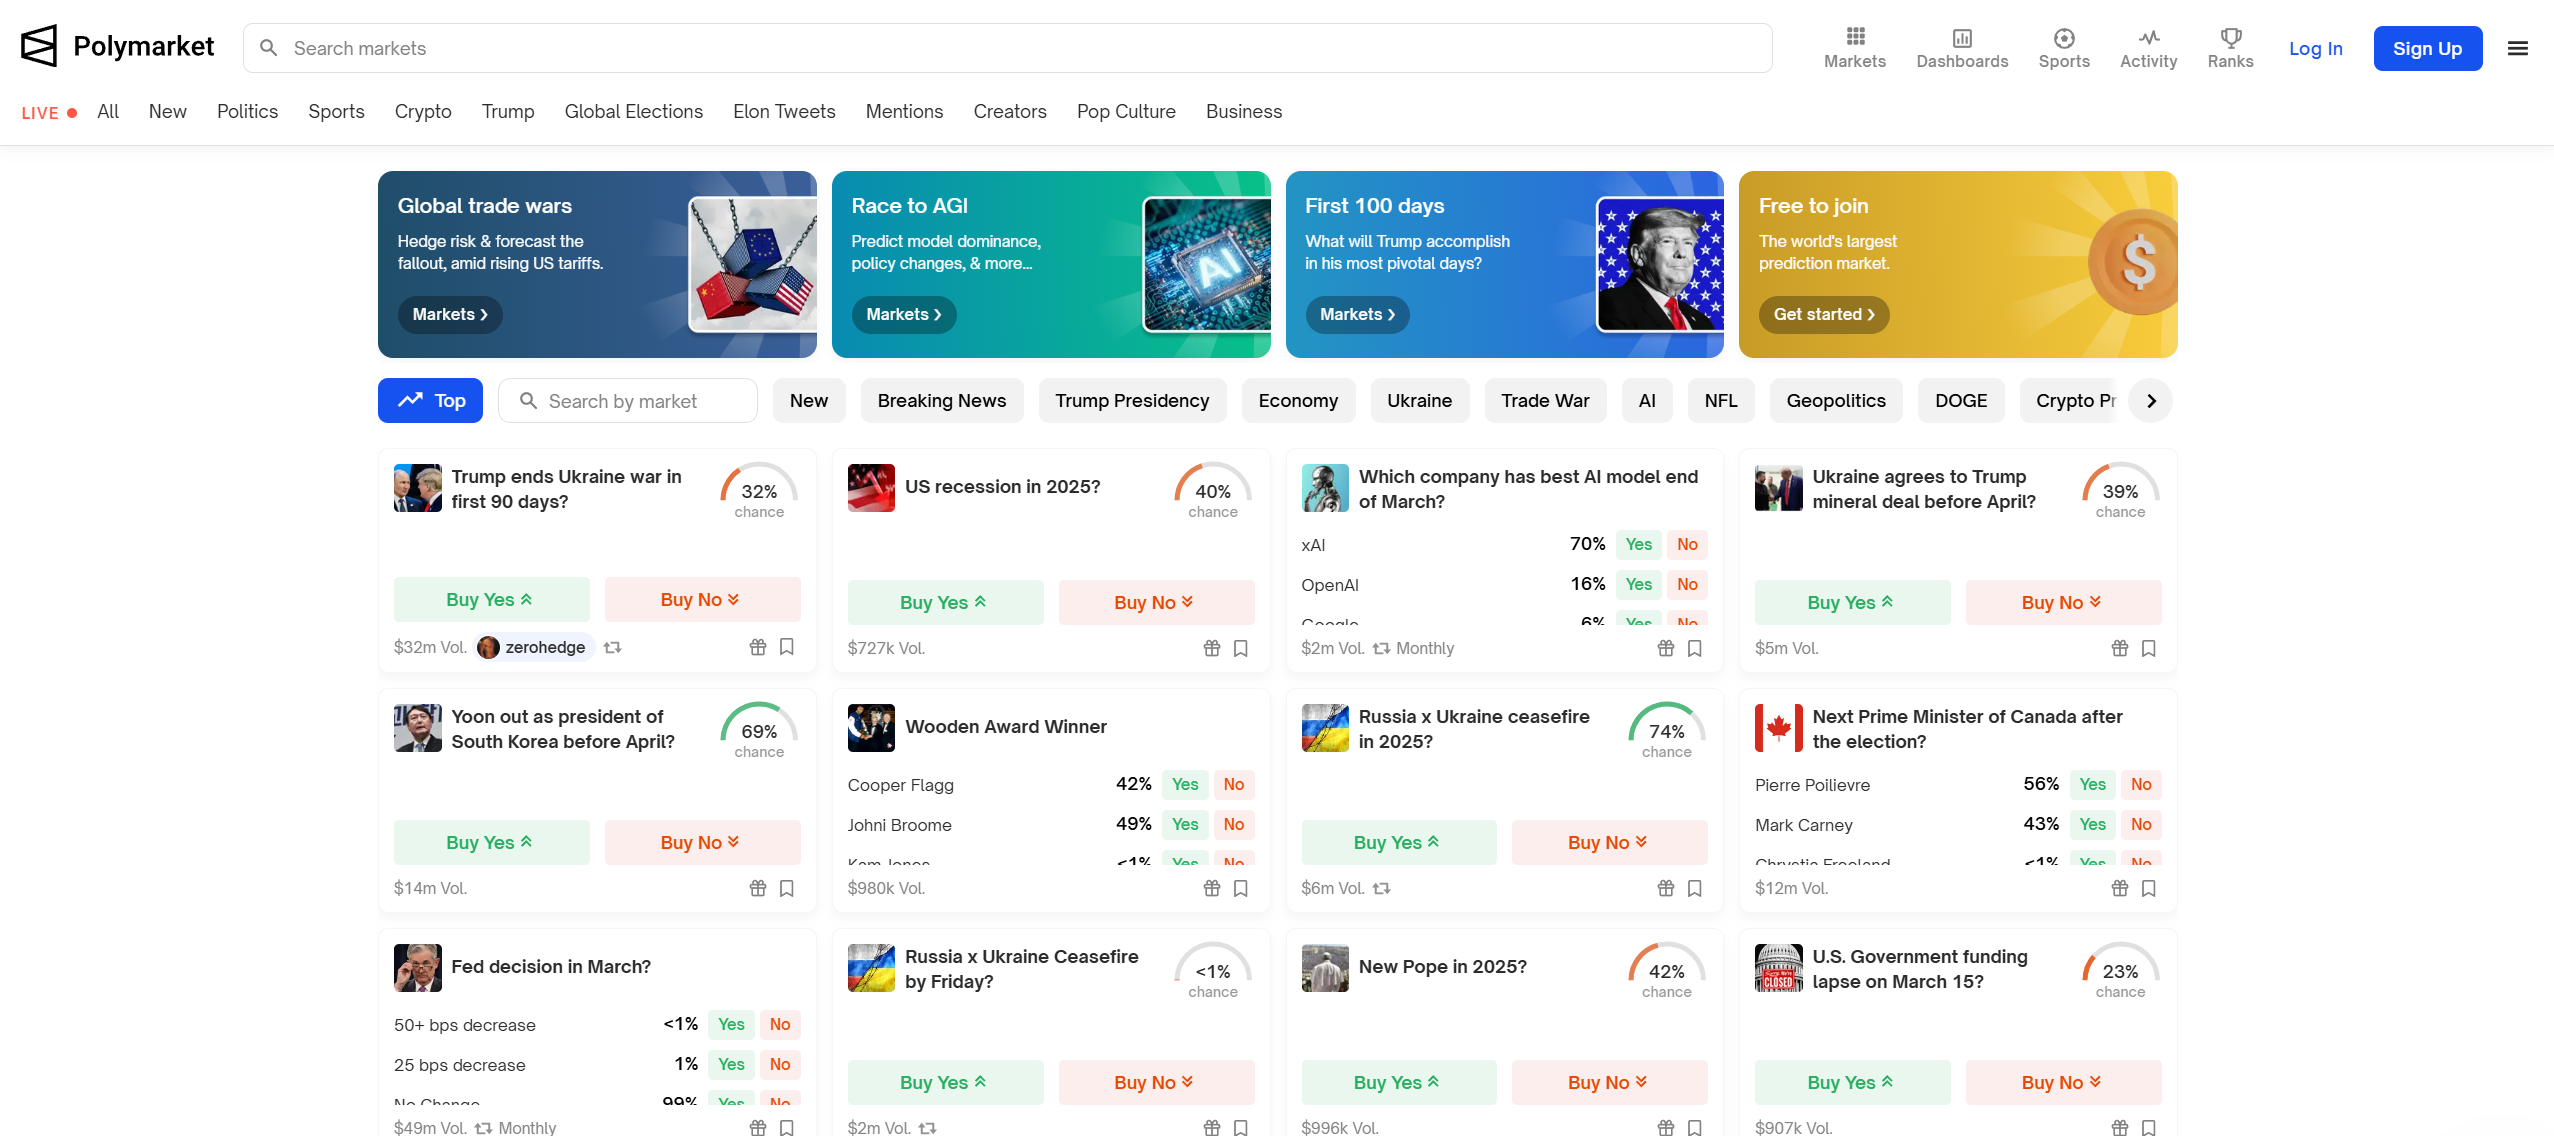Filter by Breaking News chip

tap(942, 400)
